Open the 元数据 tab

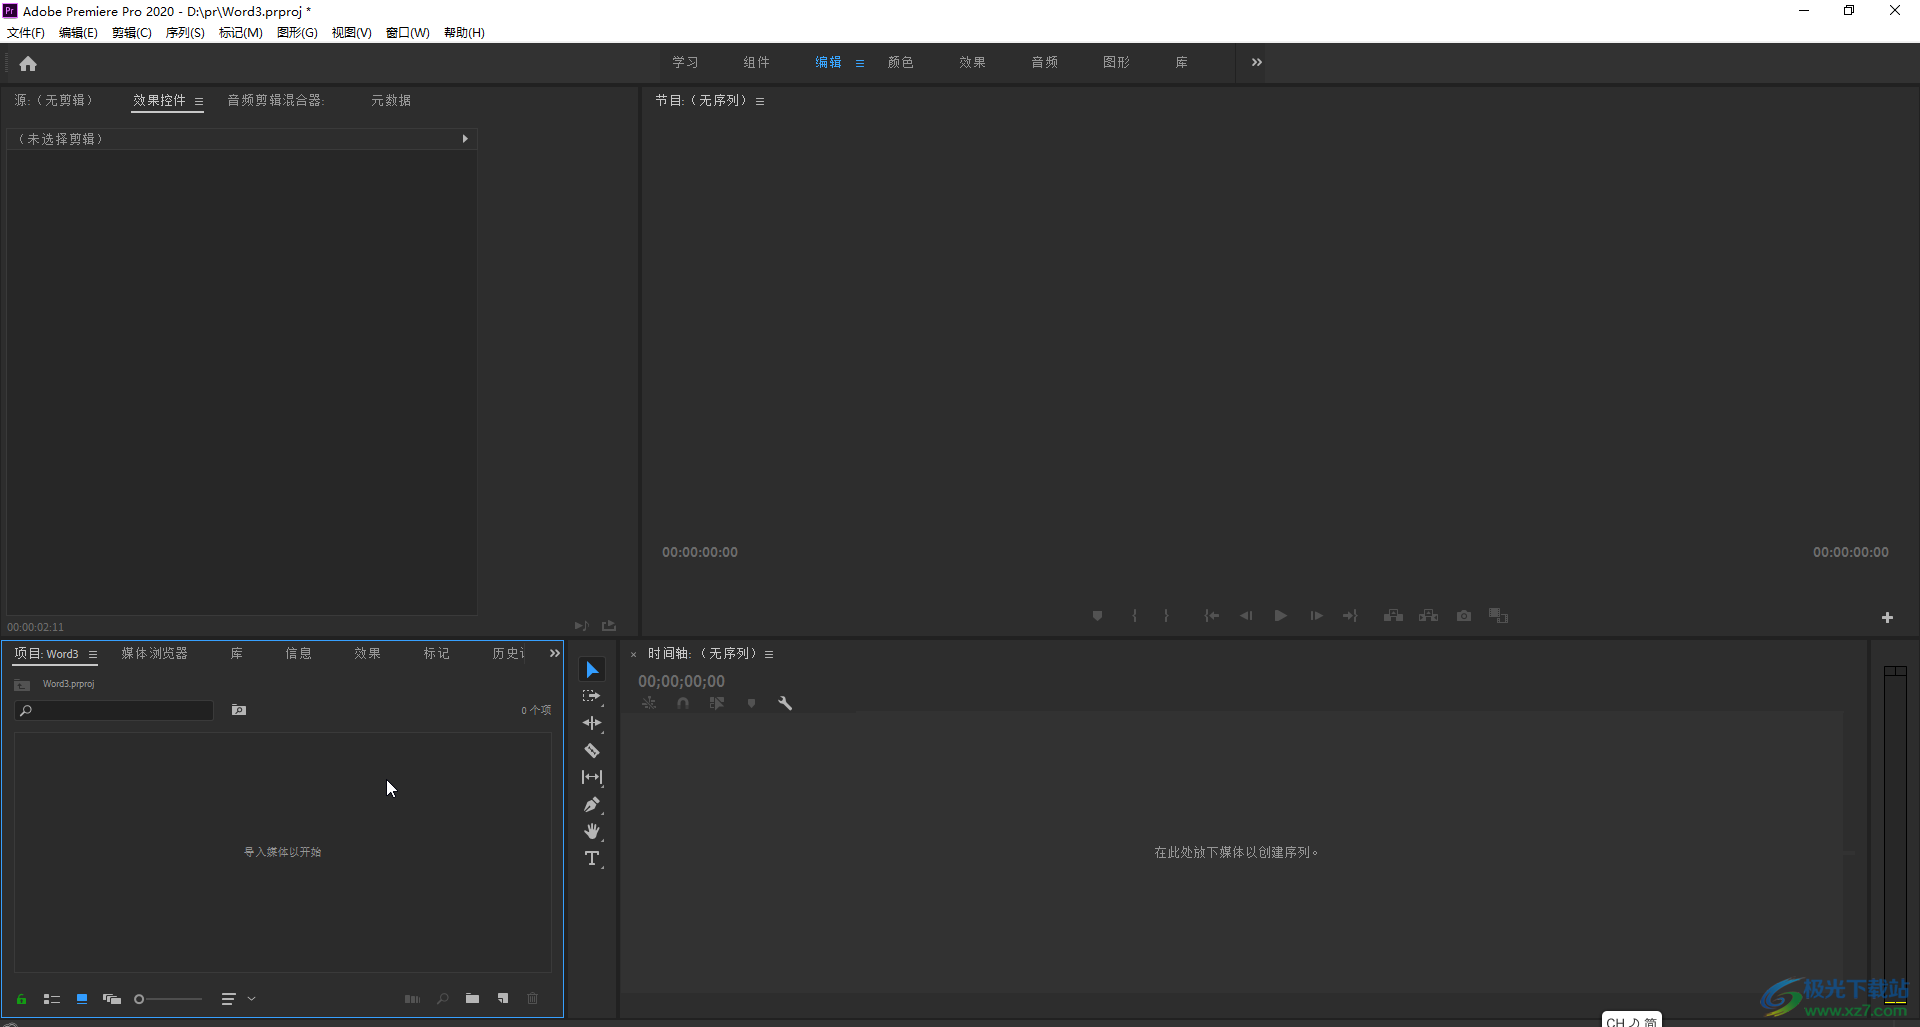(x=391, y=100)
